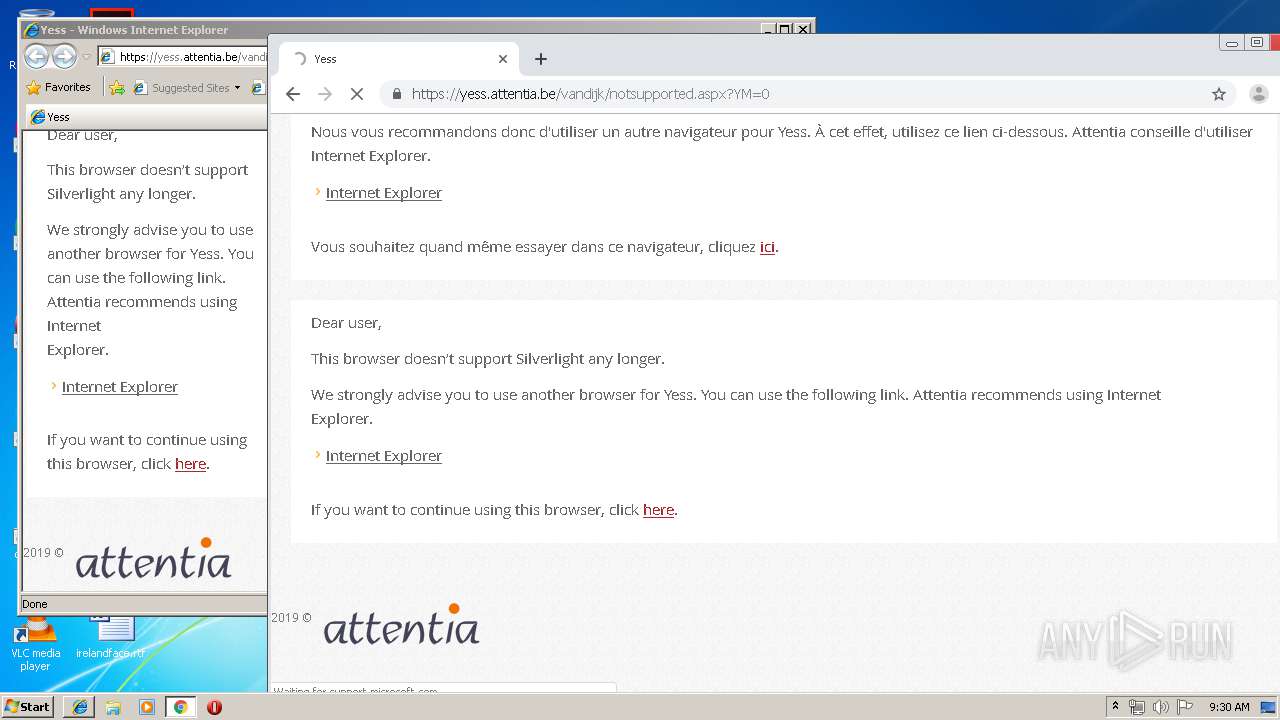The height and width of the screenshot is (720, 1280).
Task: Close the Yess tab in Chrome
Action: [503, 59]
